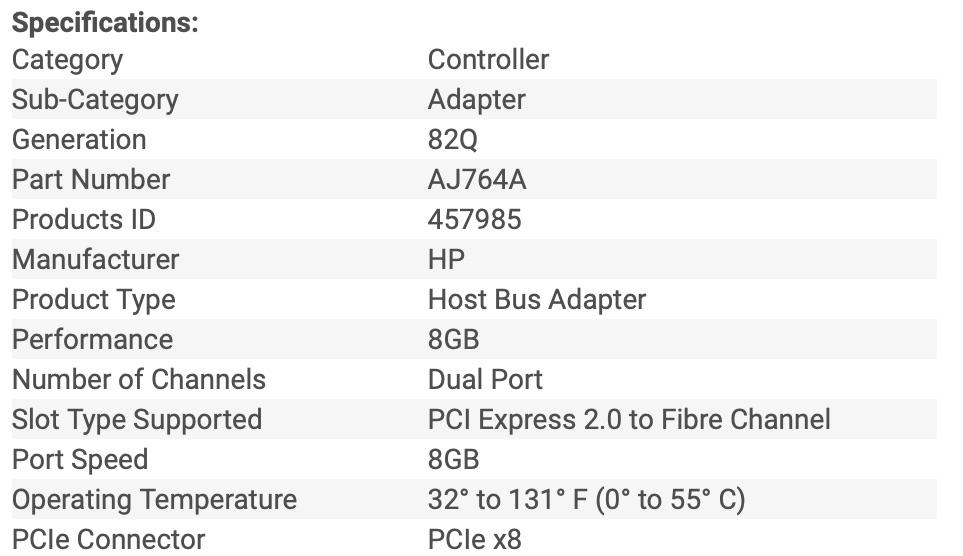Click the Part Number label

pyautogui.click(x=91, y=180)
